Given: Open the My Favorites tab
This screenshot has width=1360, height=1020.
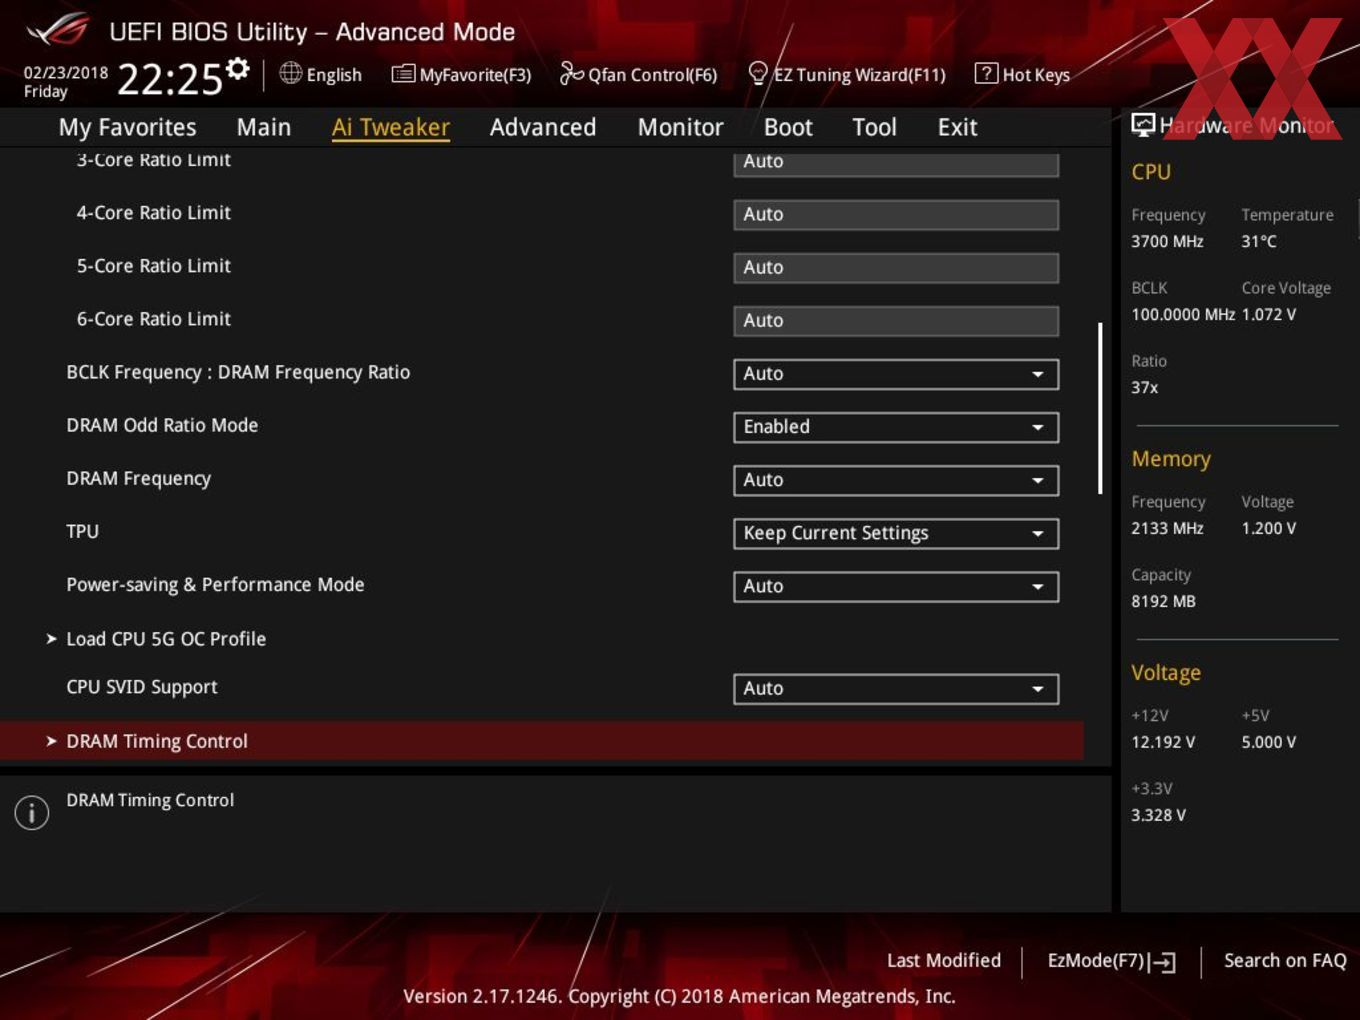Looking at the screenshot, I should point(128,127).
